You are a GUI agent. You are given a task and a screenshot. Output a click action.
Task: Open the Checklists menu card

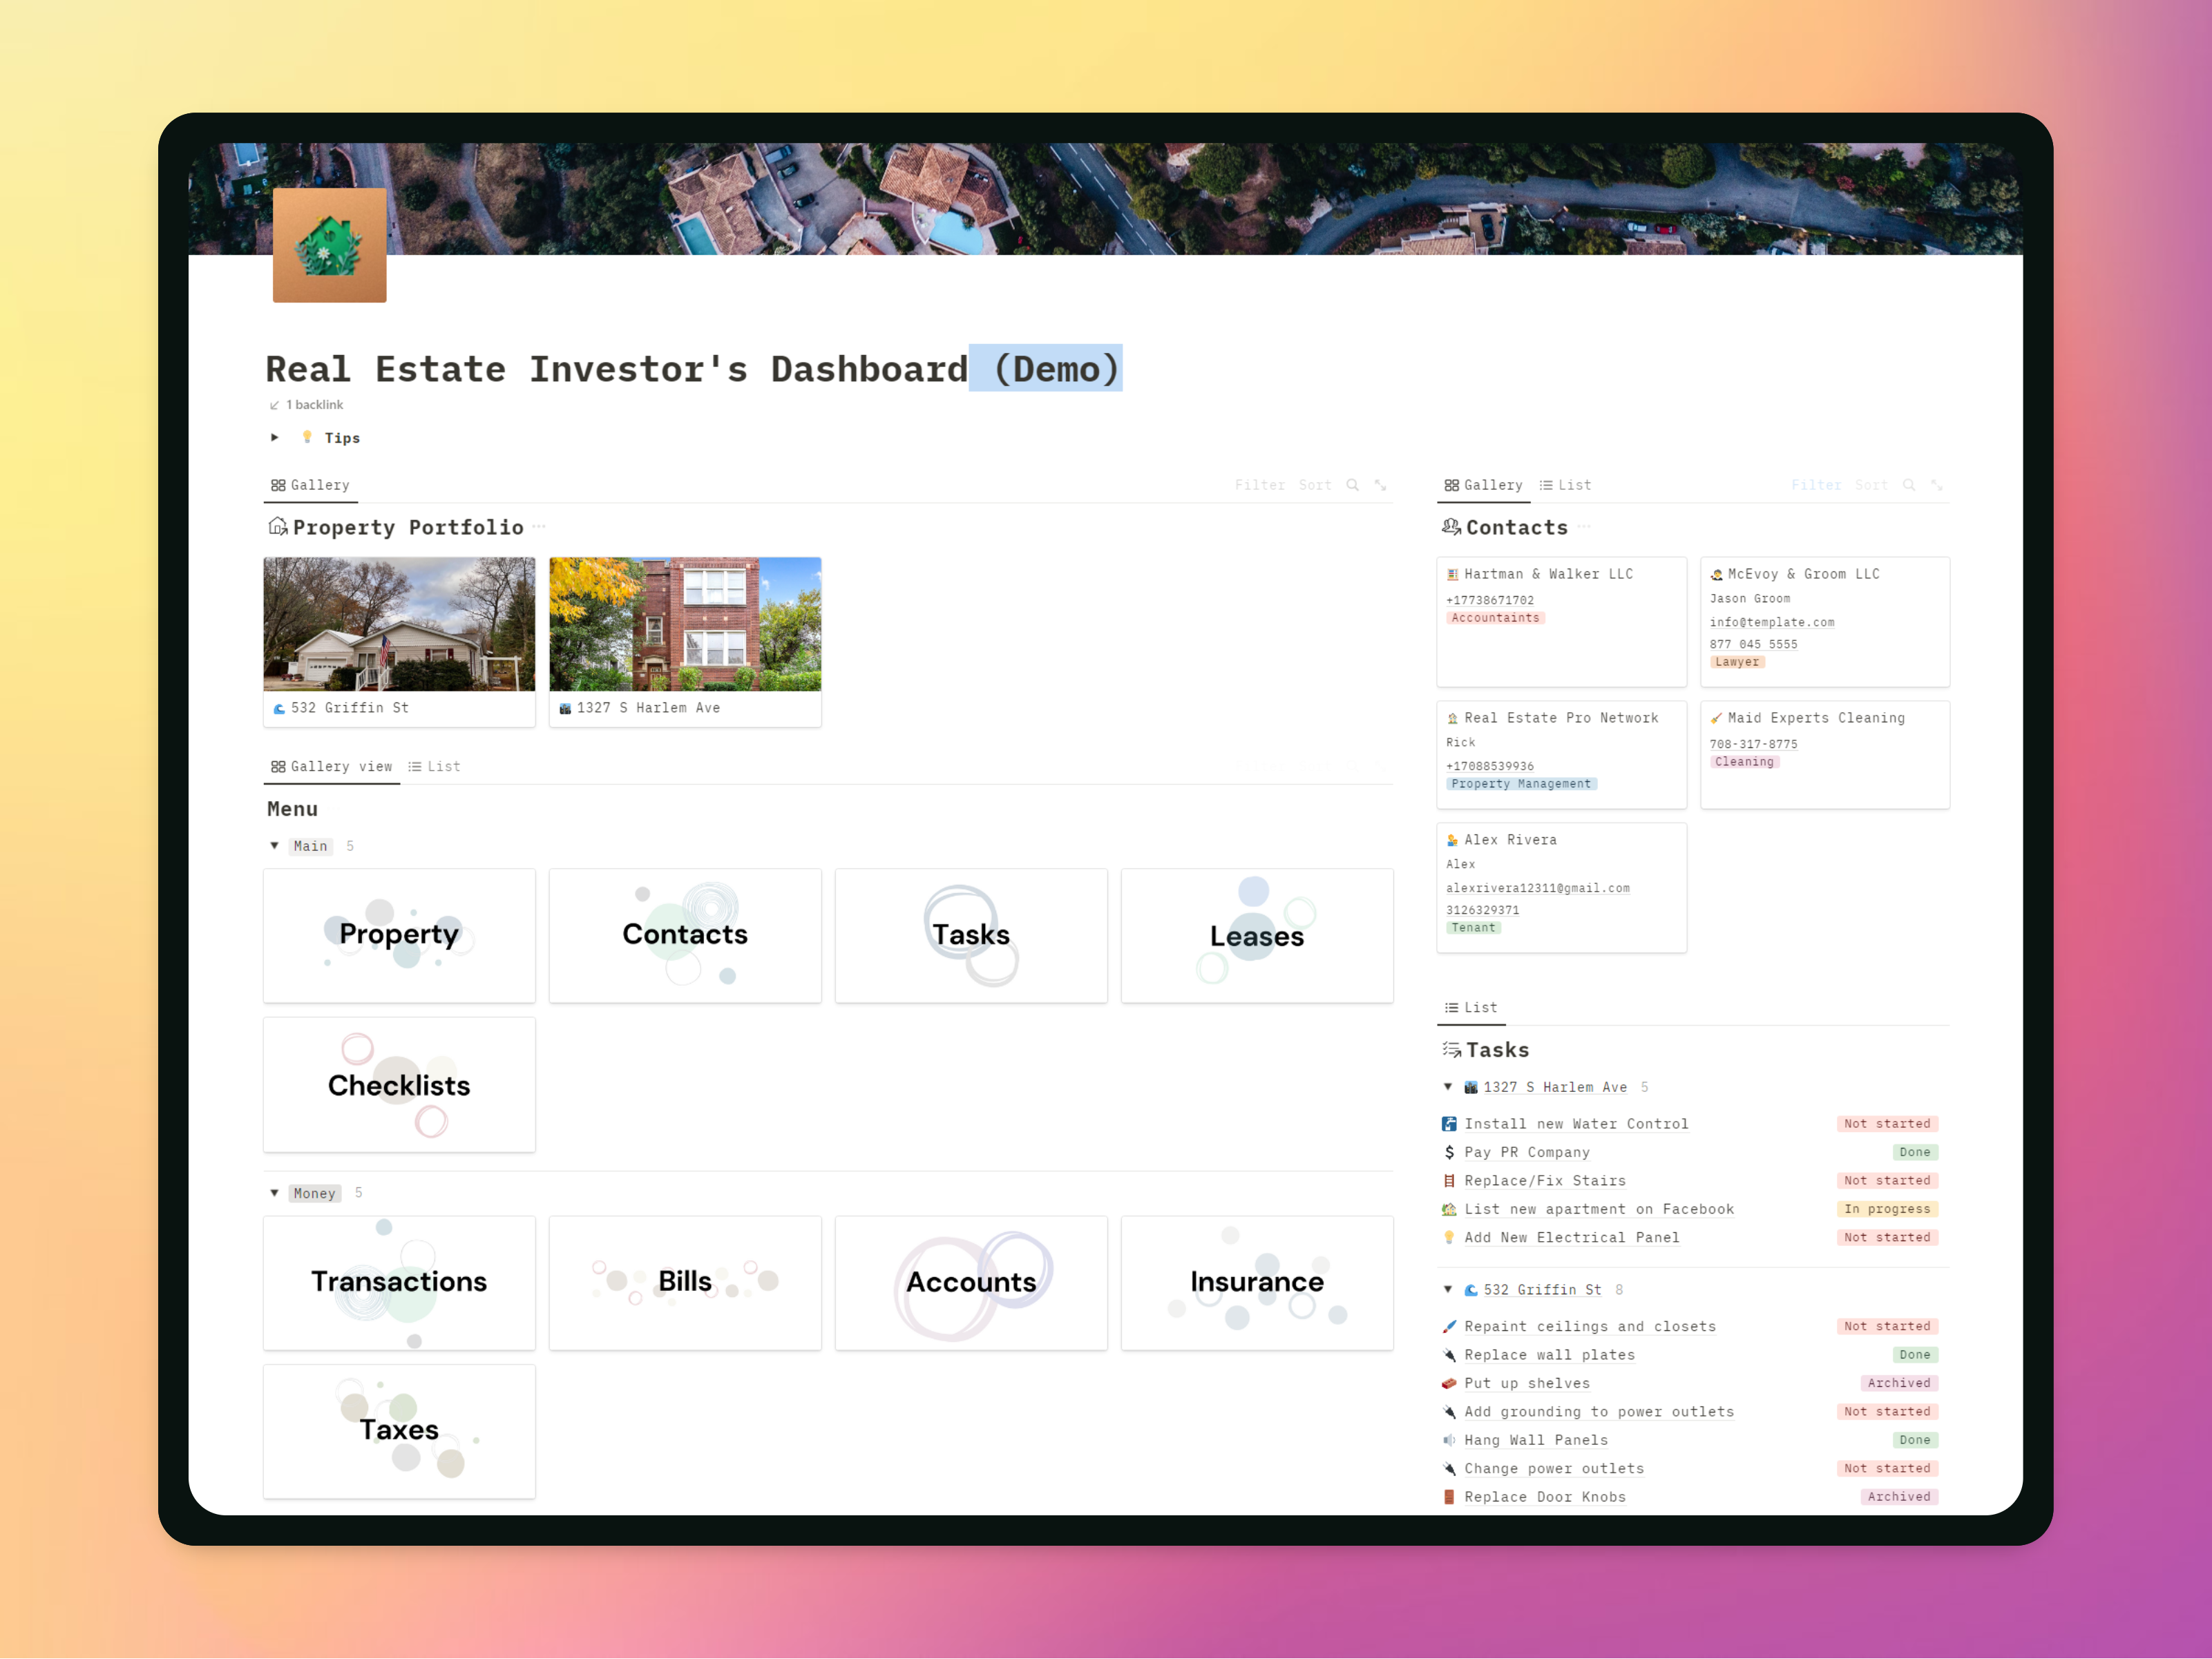pyautogui.click(x=399, y=1085)
